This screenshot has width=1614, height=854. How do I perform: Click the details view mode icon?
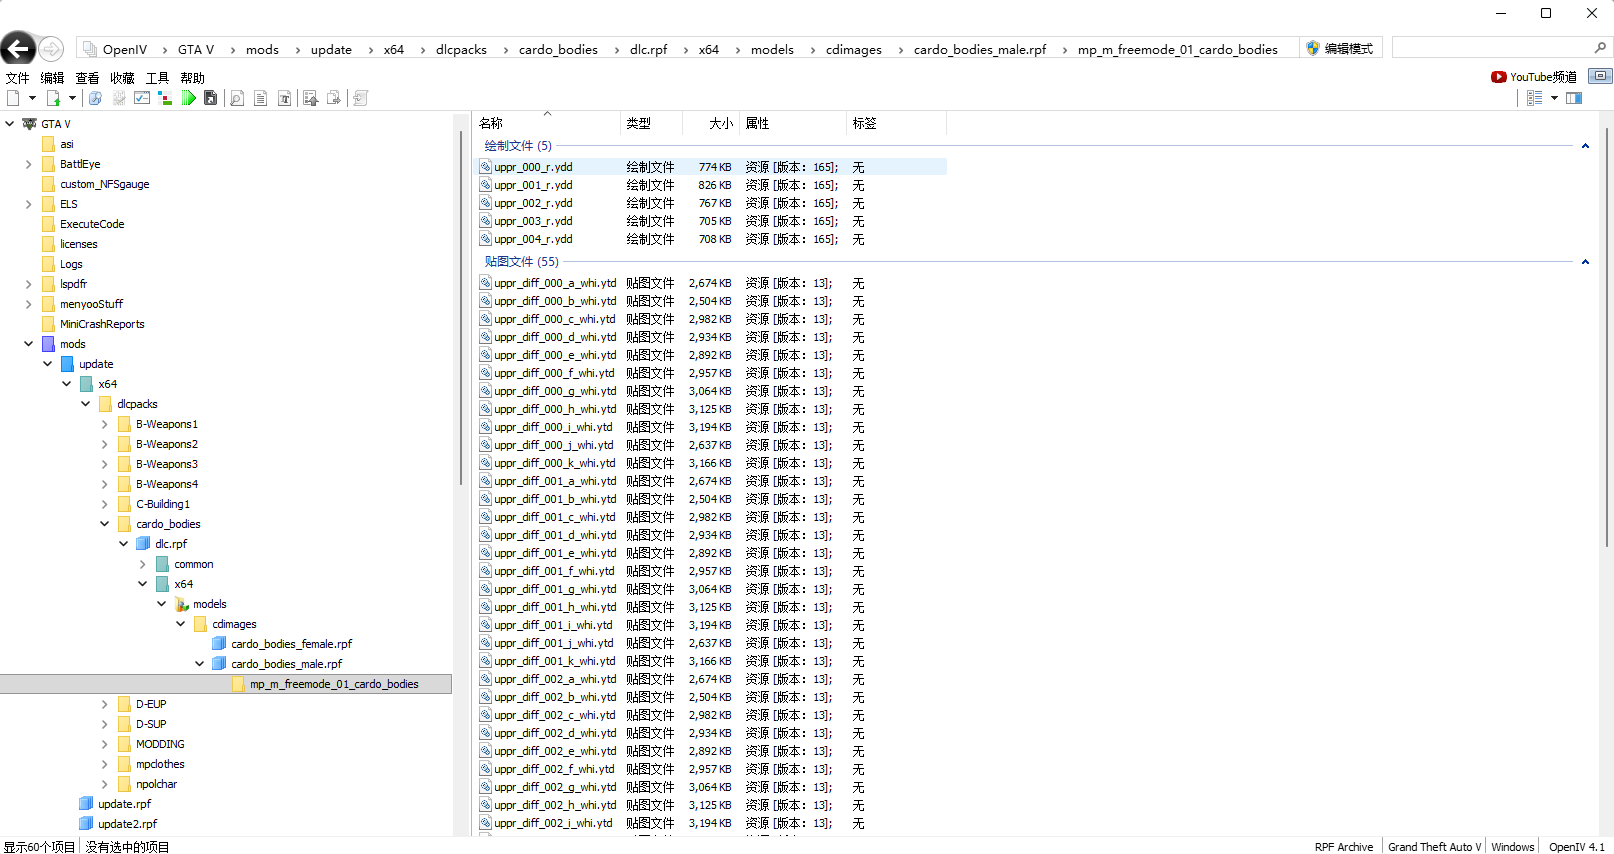click(1535, 98)
